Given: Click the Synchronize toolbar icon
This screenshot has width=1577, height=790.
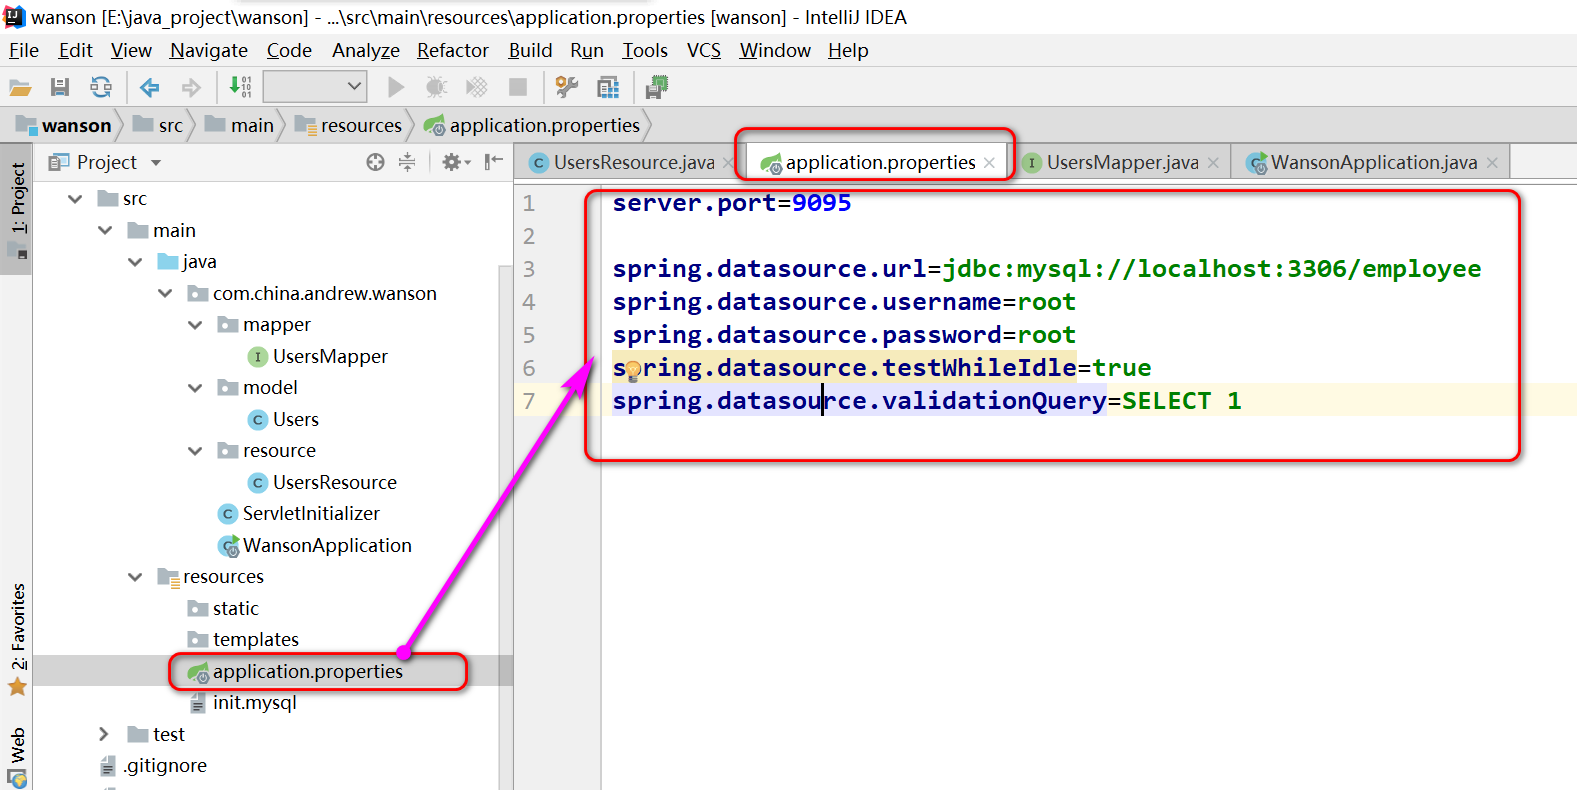Looking at the screenshot, I should (x=101, y=88).
